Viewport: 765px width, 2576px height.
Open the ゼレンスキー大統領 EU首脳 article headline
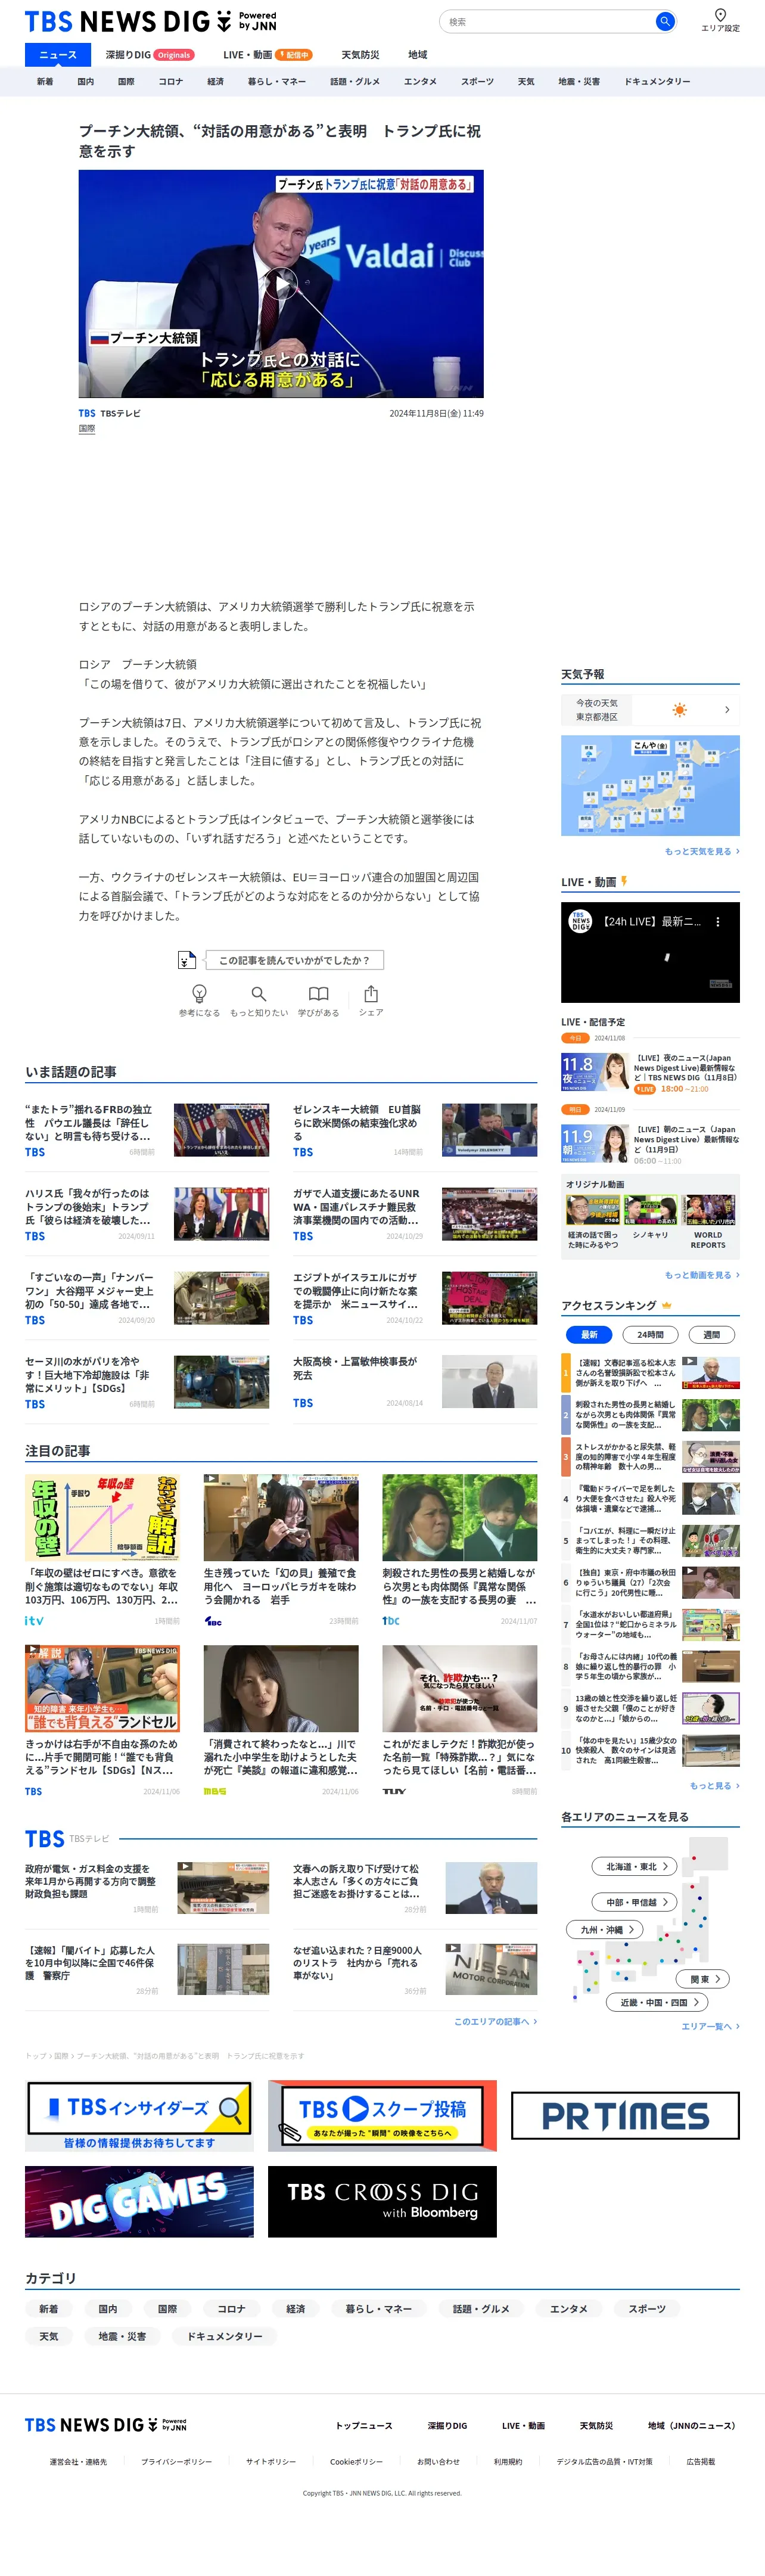[357, 1123]
